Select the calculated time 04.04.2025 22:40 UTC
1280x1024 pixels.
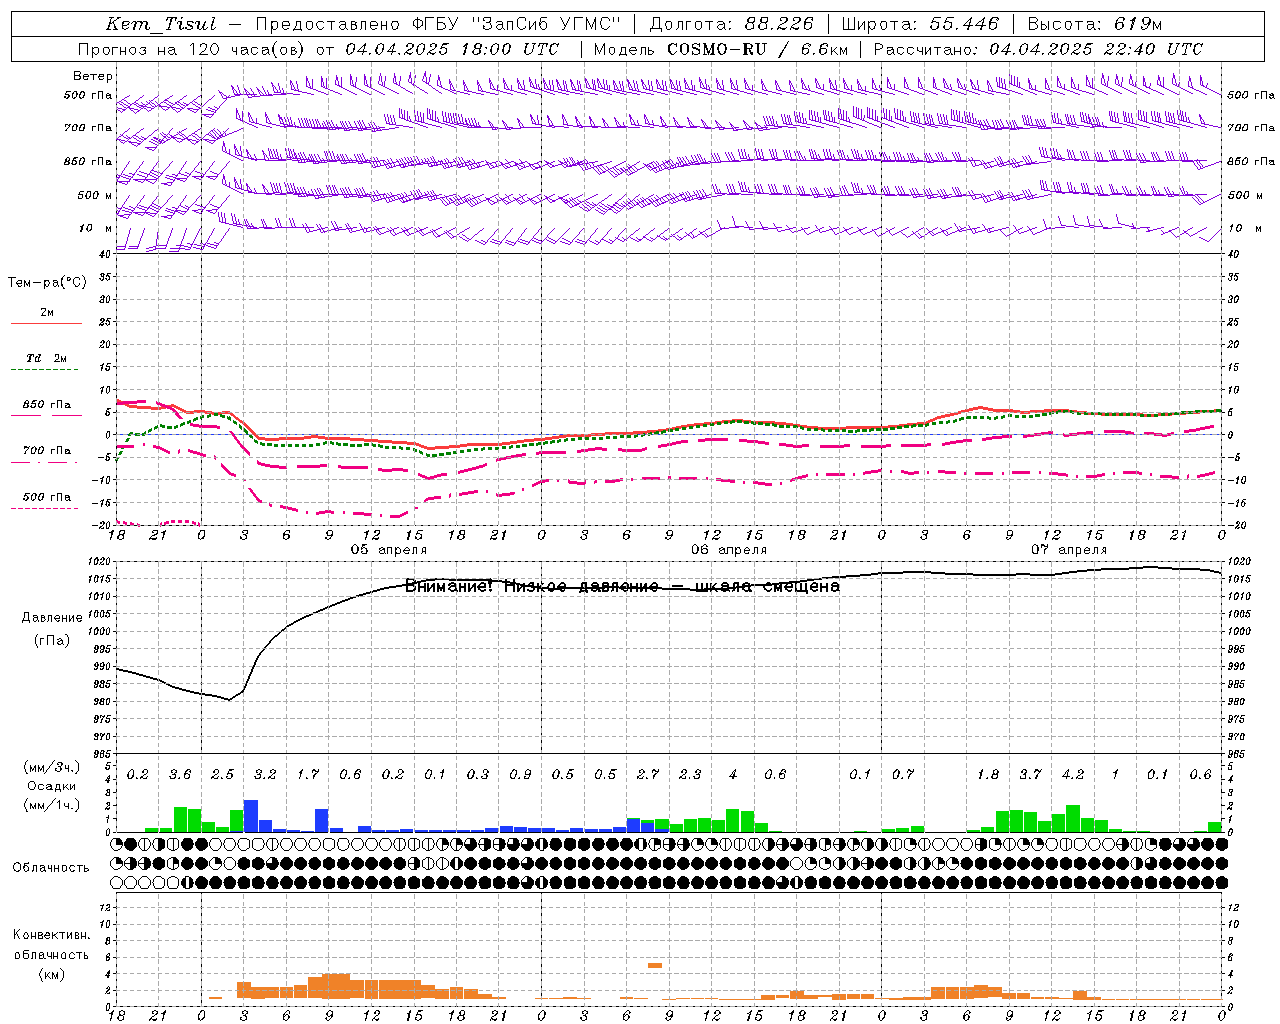click(1096, 49)
